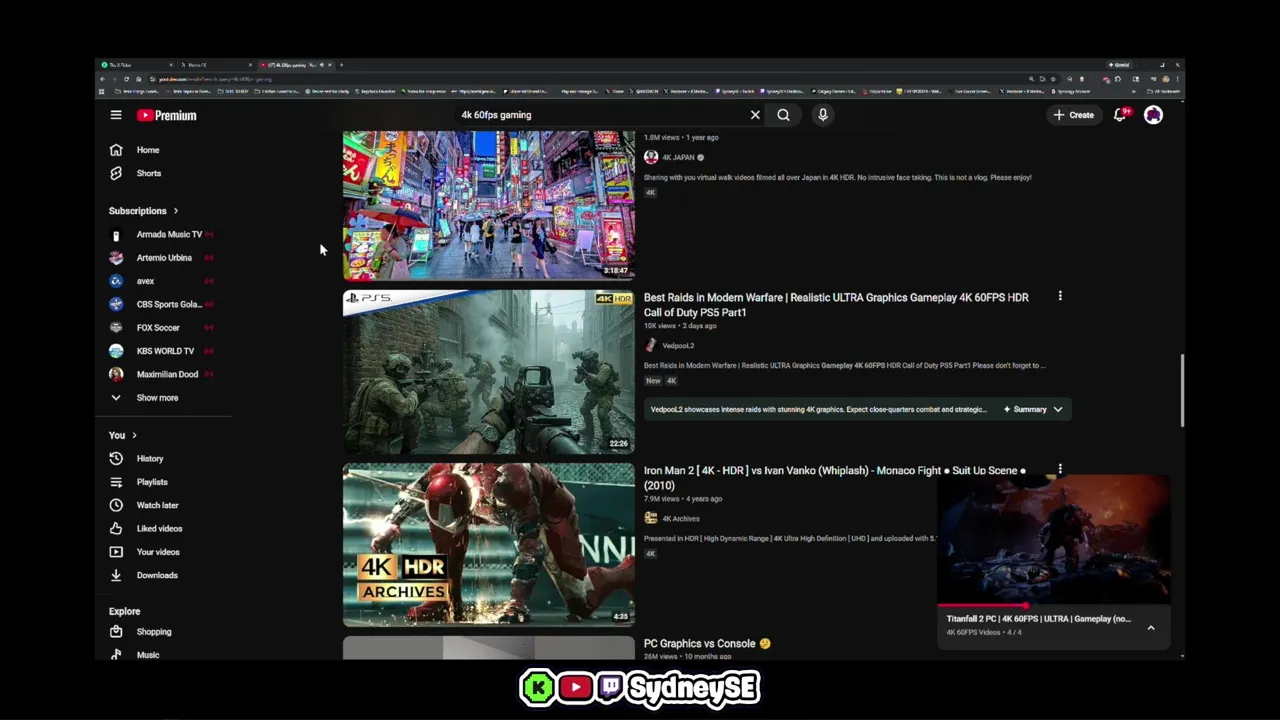
Task: Open Playlists in sidebar
Action: pyautogui.click(x=152, y=482)
